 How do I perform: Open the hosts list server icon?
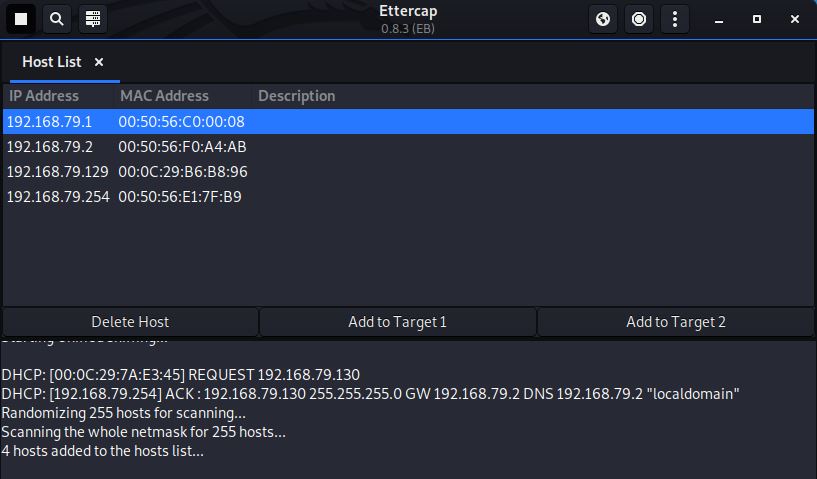tap(92, 19)
